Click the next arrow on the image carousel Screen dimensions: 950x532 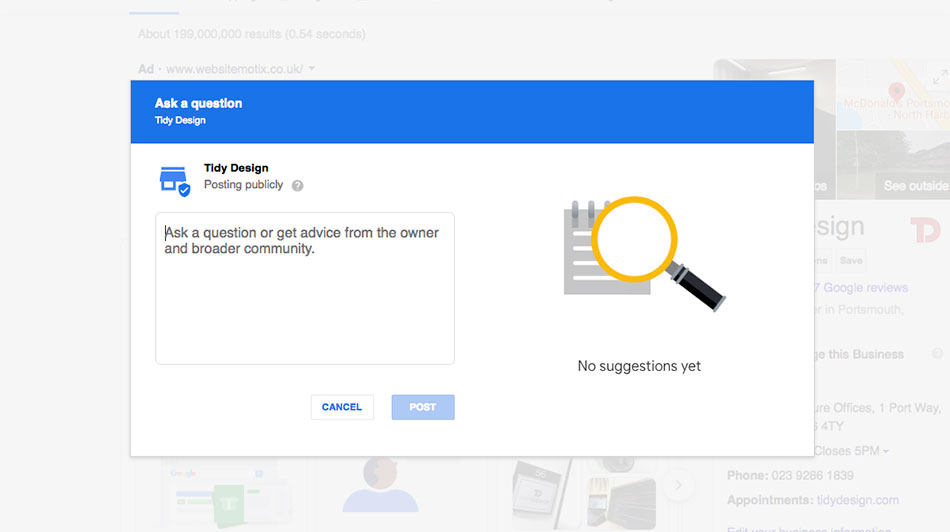pos(679,485)
